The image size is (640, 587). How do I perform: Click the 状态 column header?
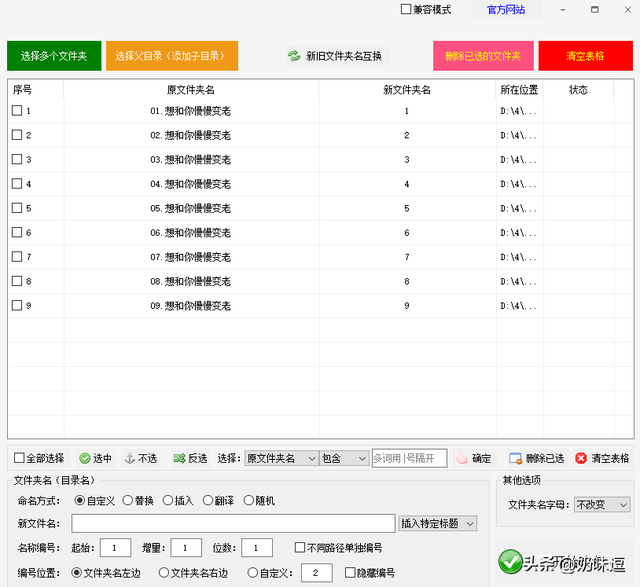click(x=578, y=90)
